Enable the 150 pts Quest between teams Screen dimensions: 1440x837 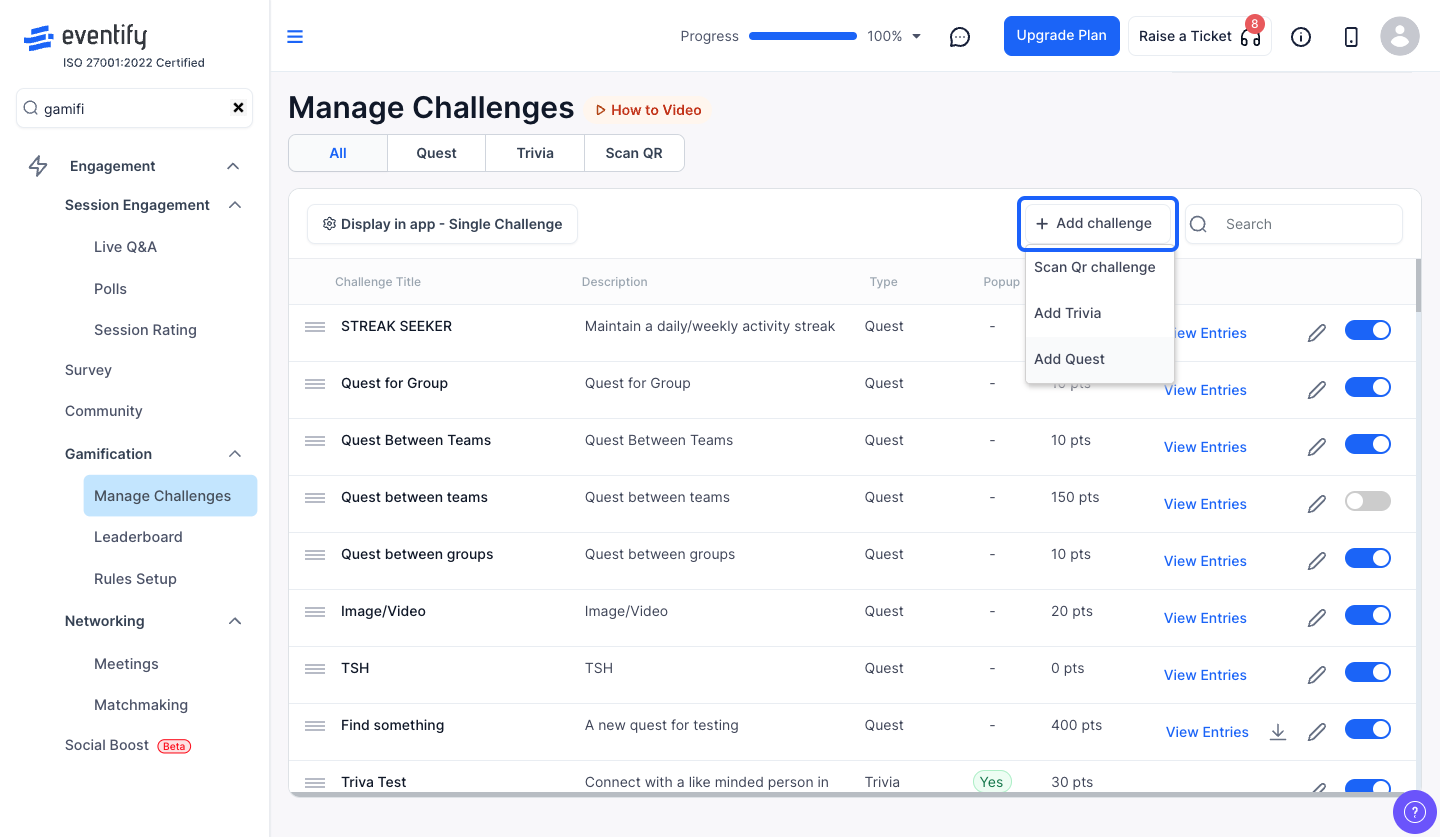(x=1368, y=501)
